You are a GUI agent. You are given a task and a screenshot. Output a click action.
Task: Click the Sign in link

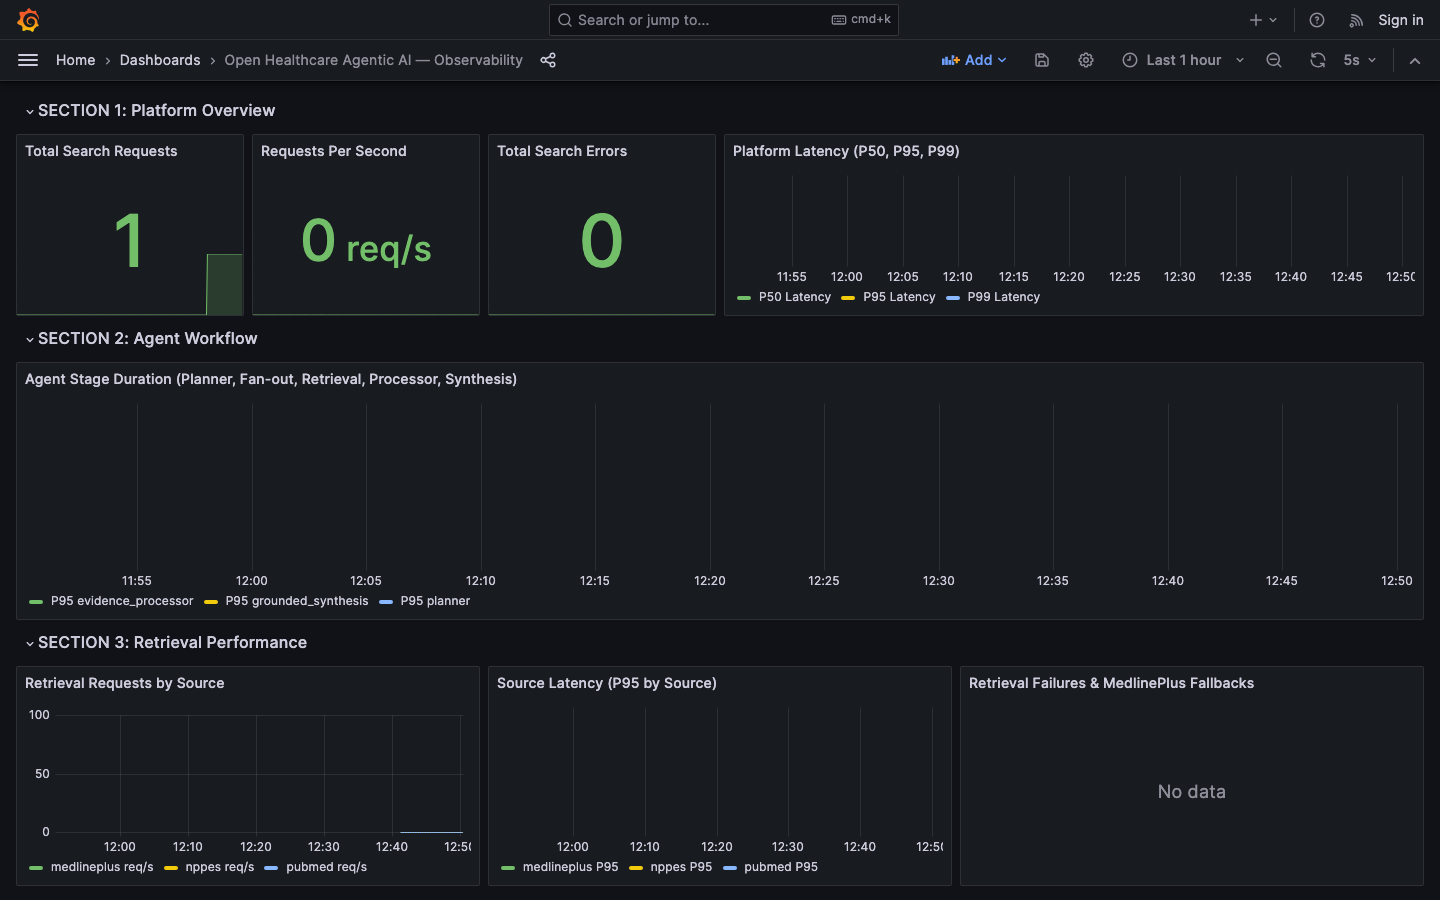(1401, 20)
